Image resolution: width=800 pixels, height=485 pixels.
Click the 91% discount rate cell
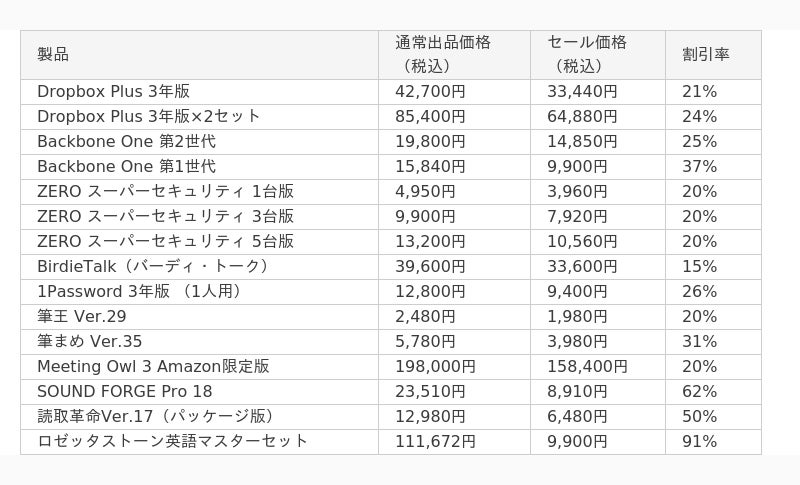[713, 442]
